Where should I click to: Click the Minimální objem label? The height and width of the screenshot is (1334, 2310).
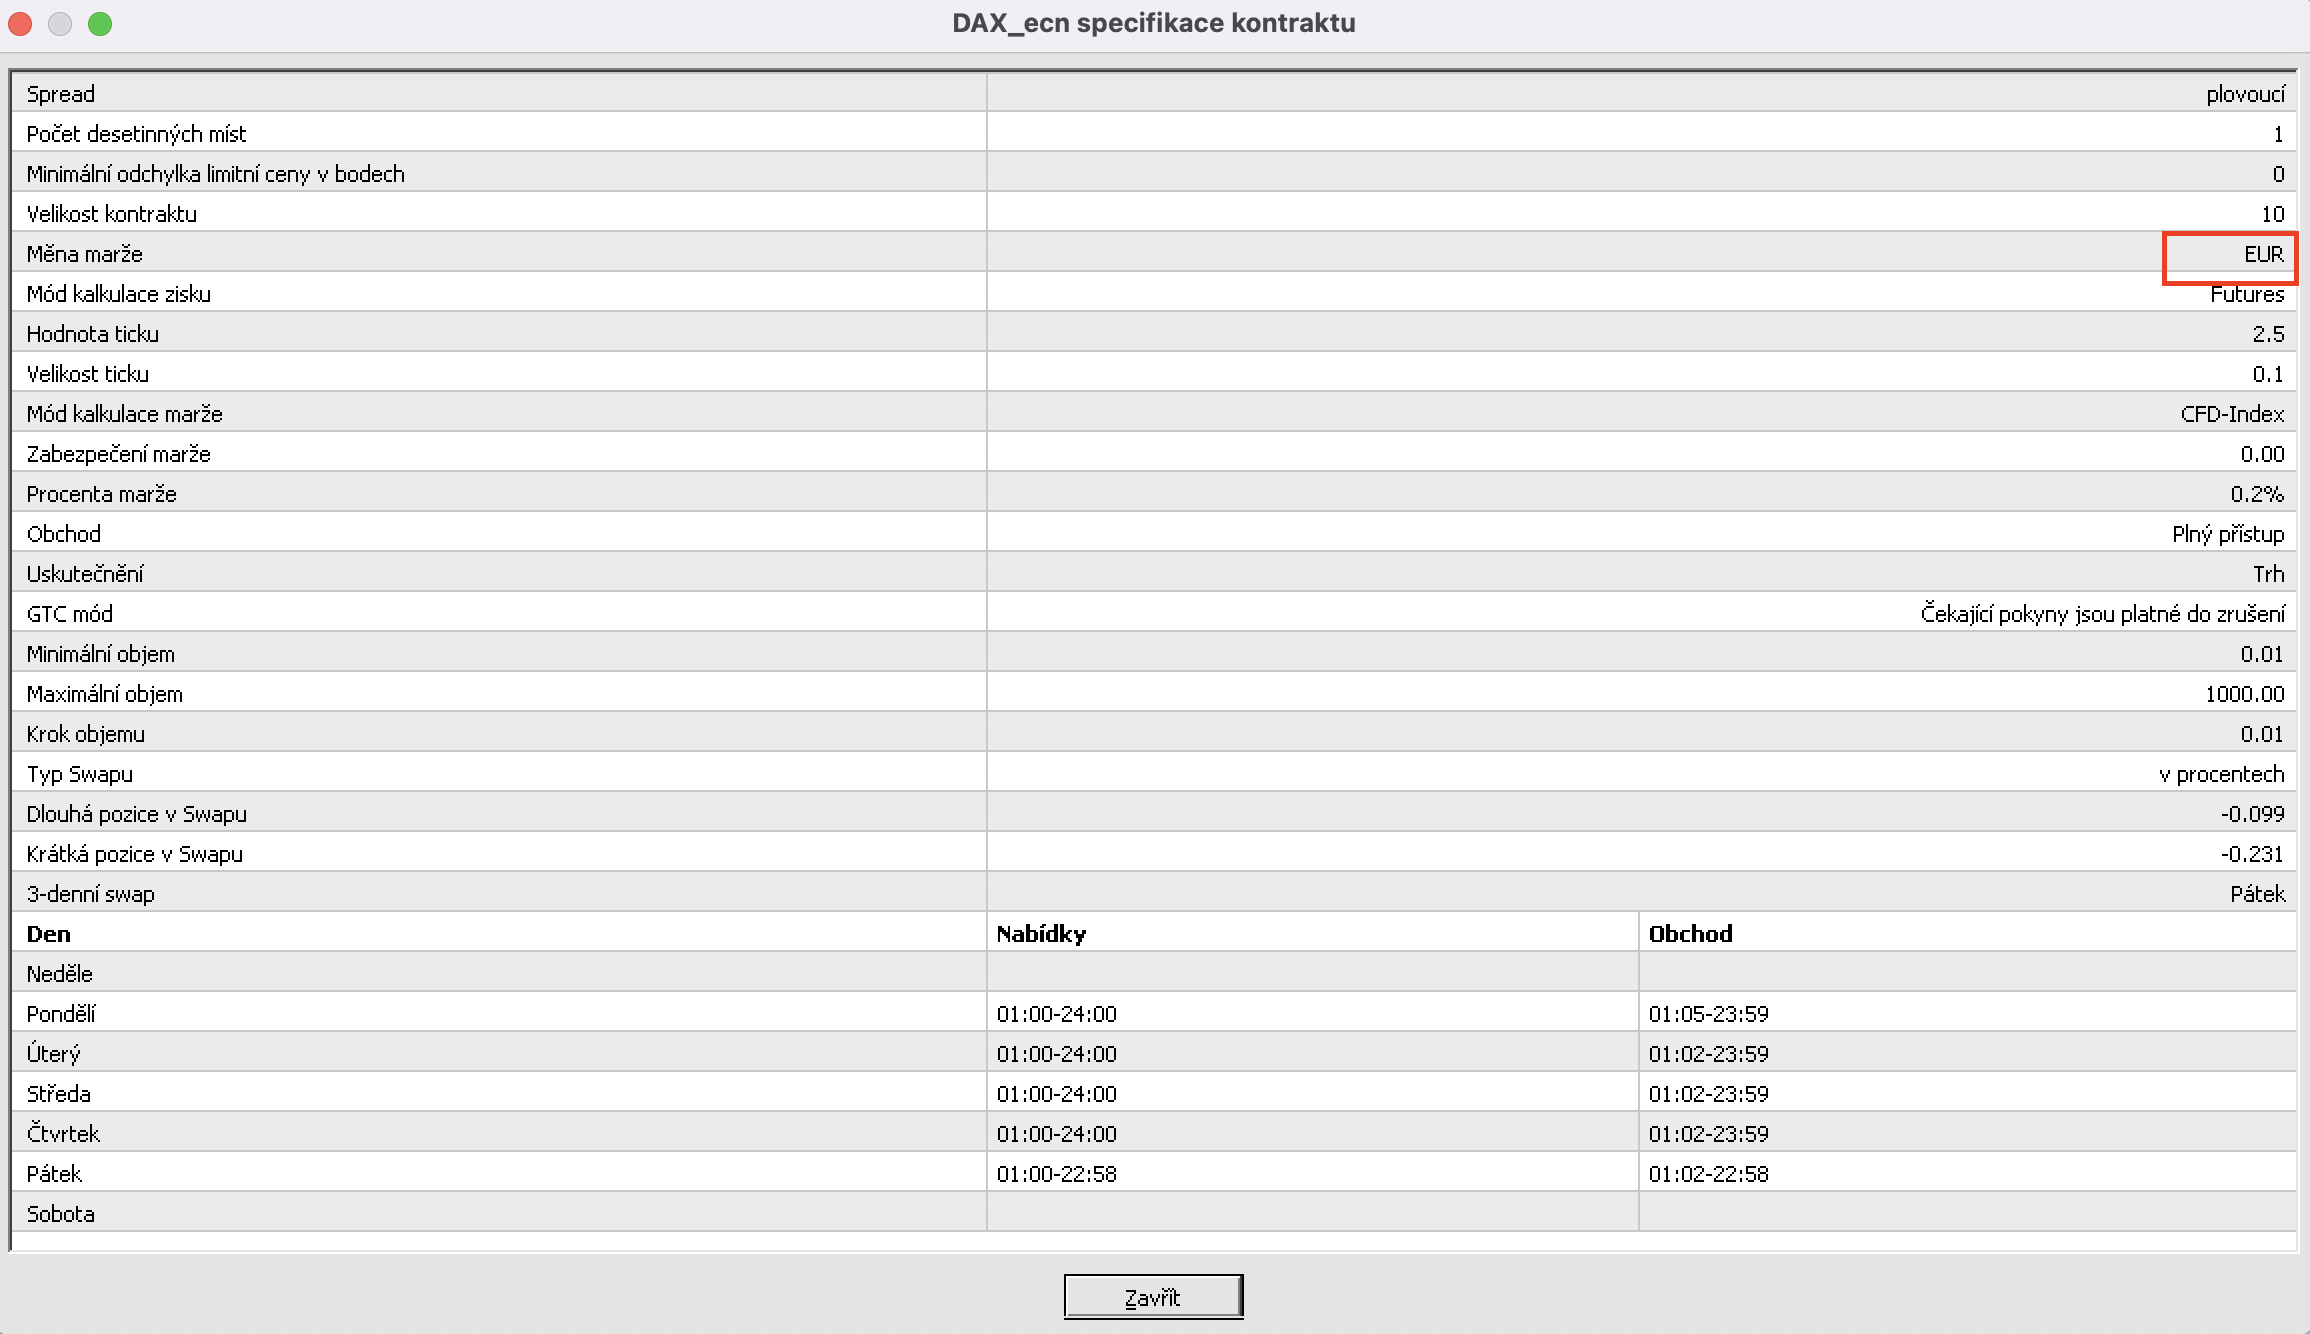(101, 654)
